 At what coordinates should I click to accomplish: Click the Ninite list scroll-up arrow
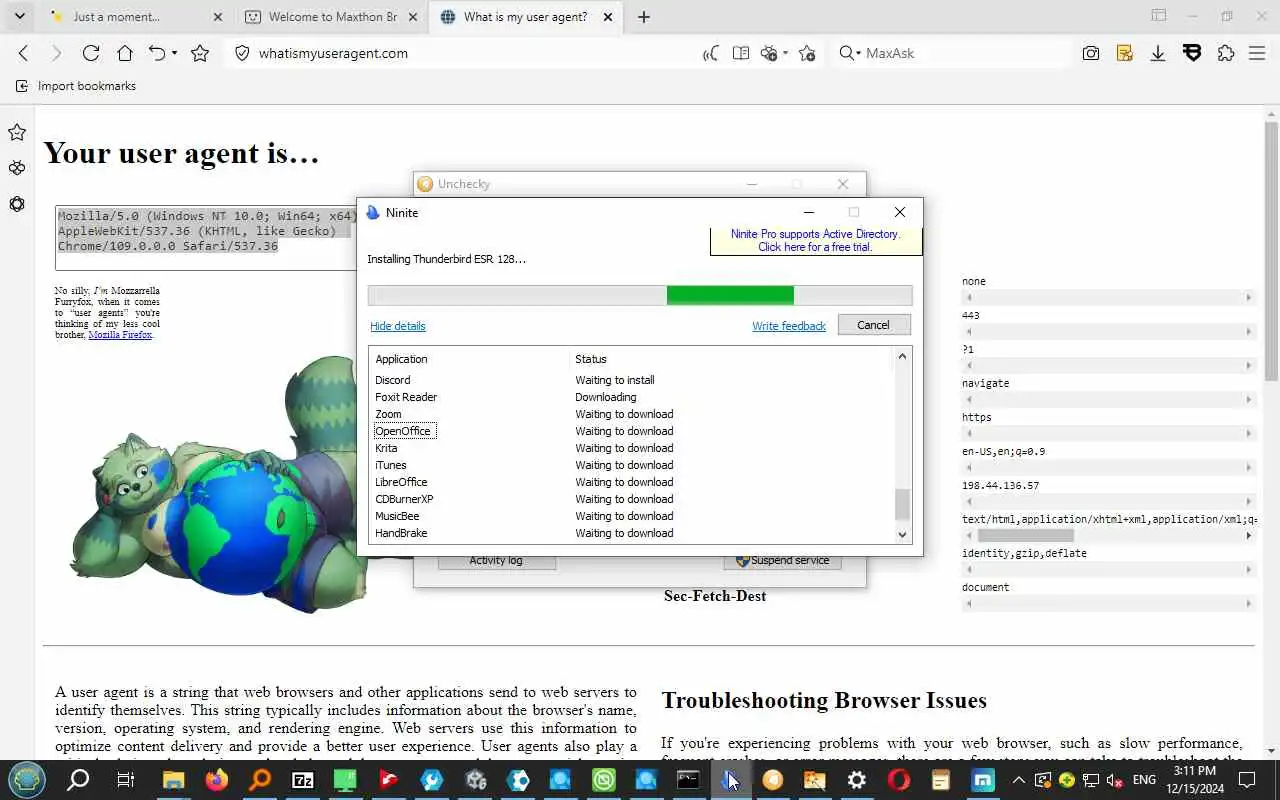tap(903, 356)
